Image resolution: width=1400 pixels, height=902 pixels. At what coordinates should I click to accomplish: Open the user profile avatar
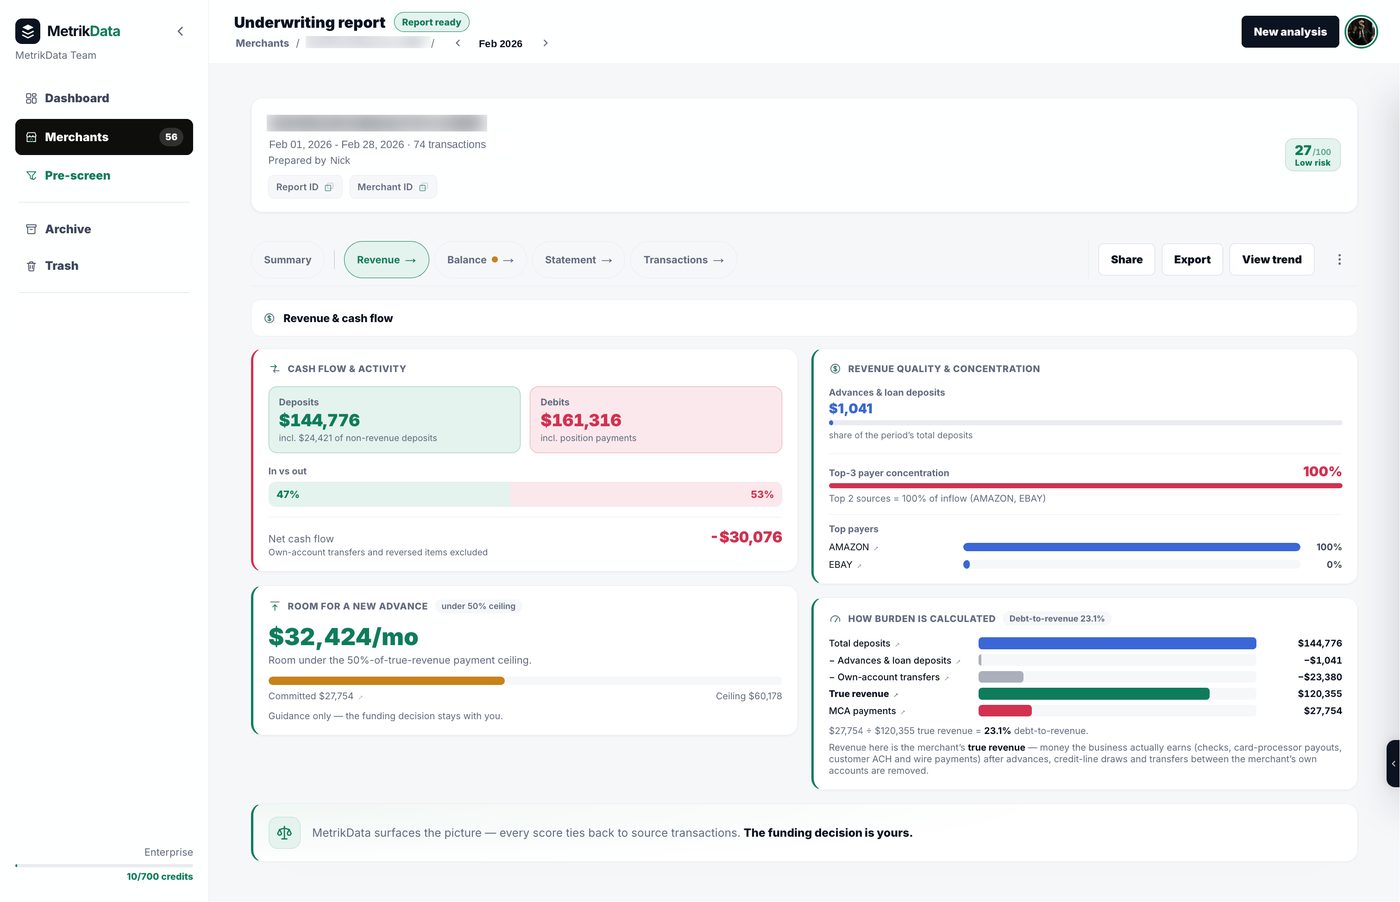click(x=1361, y=32)
